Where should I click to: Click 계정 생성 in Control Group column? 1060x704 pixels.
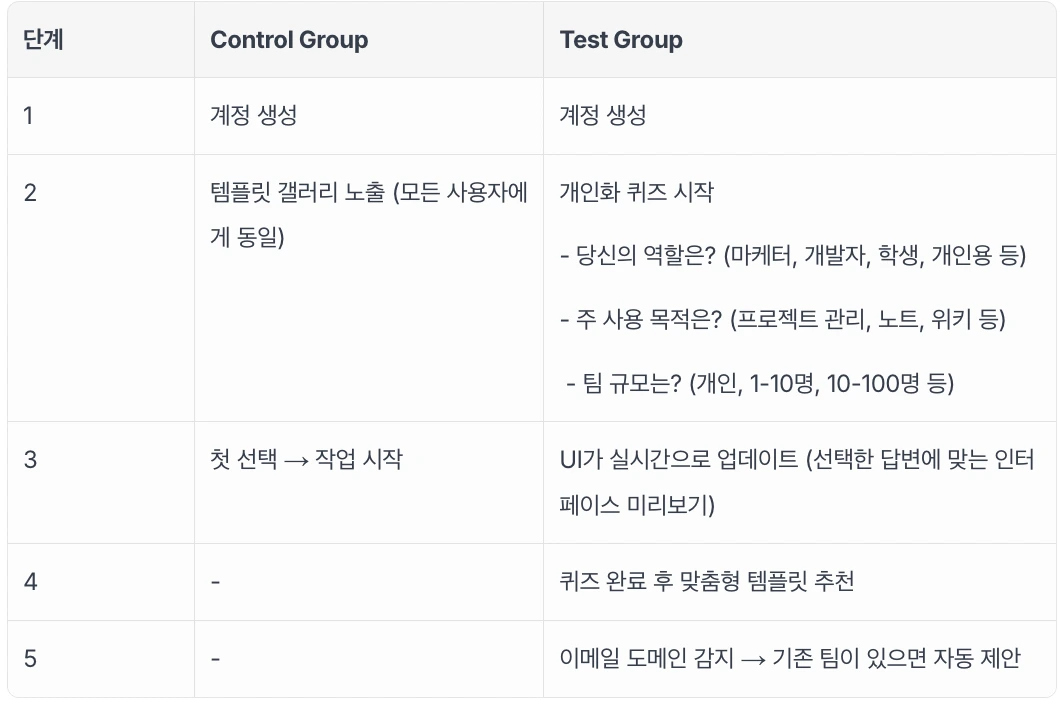point(254,115)
